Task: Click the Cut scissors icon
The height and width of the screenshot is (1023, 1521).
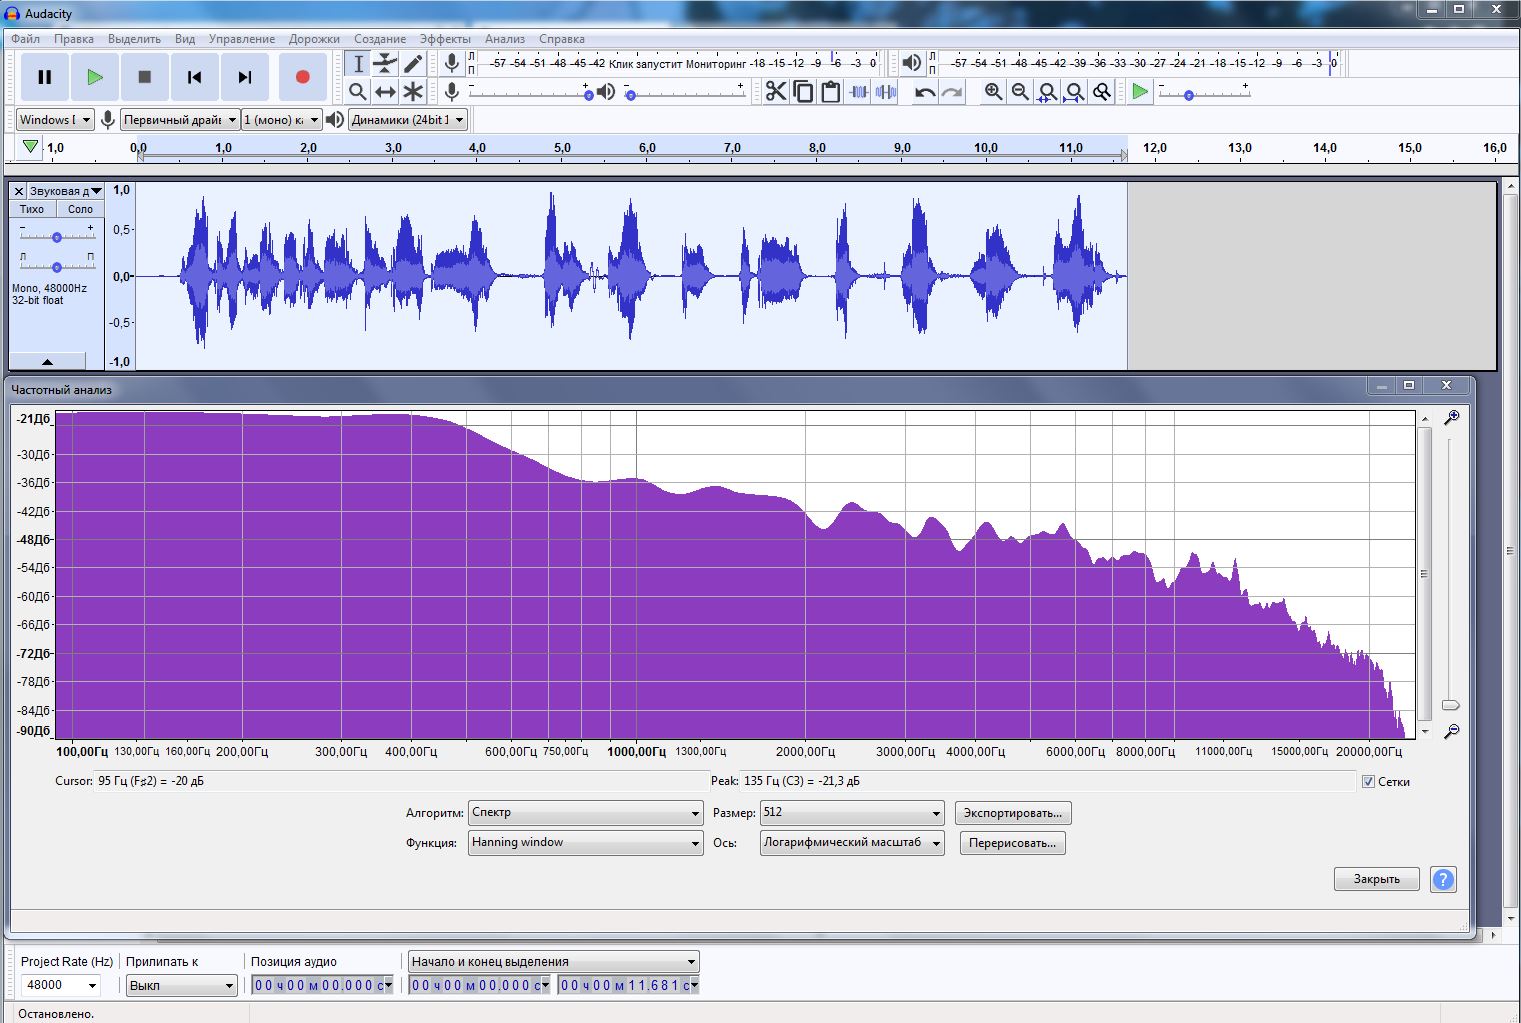Action: 775,92
